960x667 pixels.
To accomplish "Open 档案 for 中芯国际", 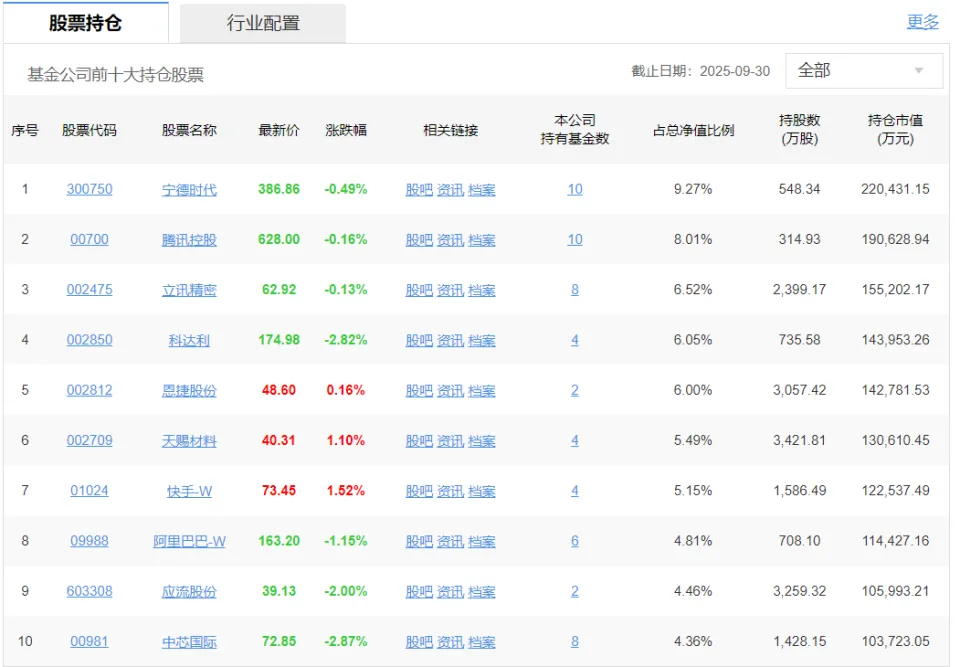I will click(481, 642).
